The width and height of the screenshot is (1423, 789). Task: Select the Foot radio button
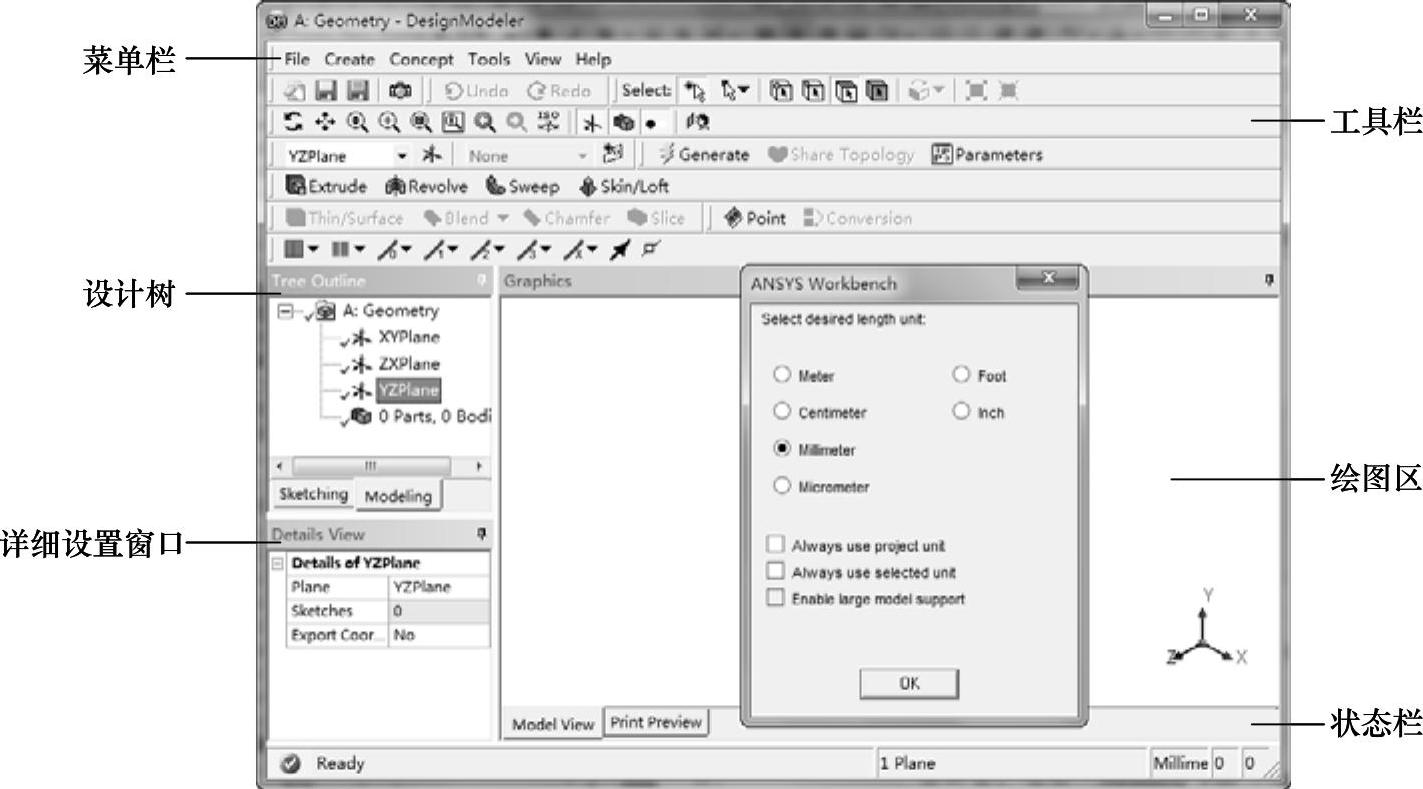[x=961, y=375]
